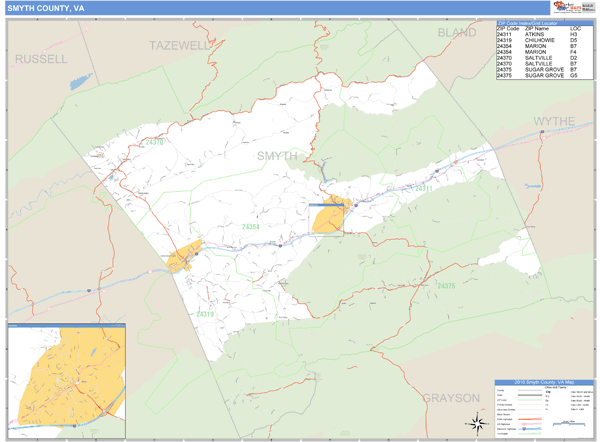
Task: Click the GRAYSON county label
Action: point(451,398)
